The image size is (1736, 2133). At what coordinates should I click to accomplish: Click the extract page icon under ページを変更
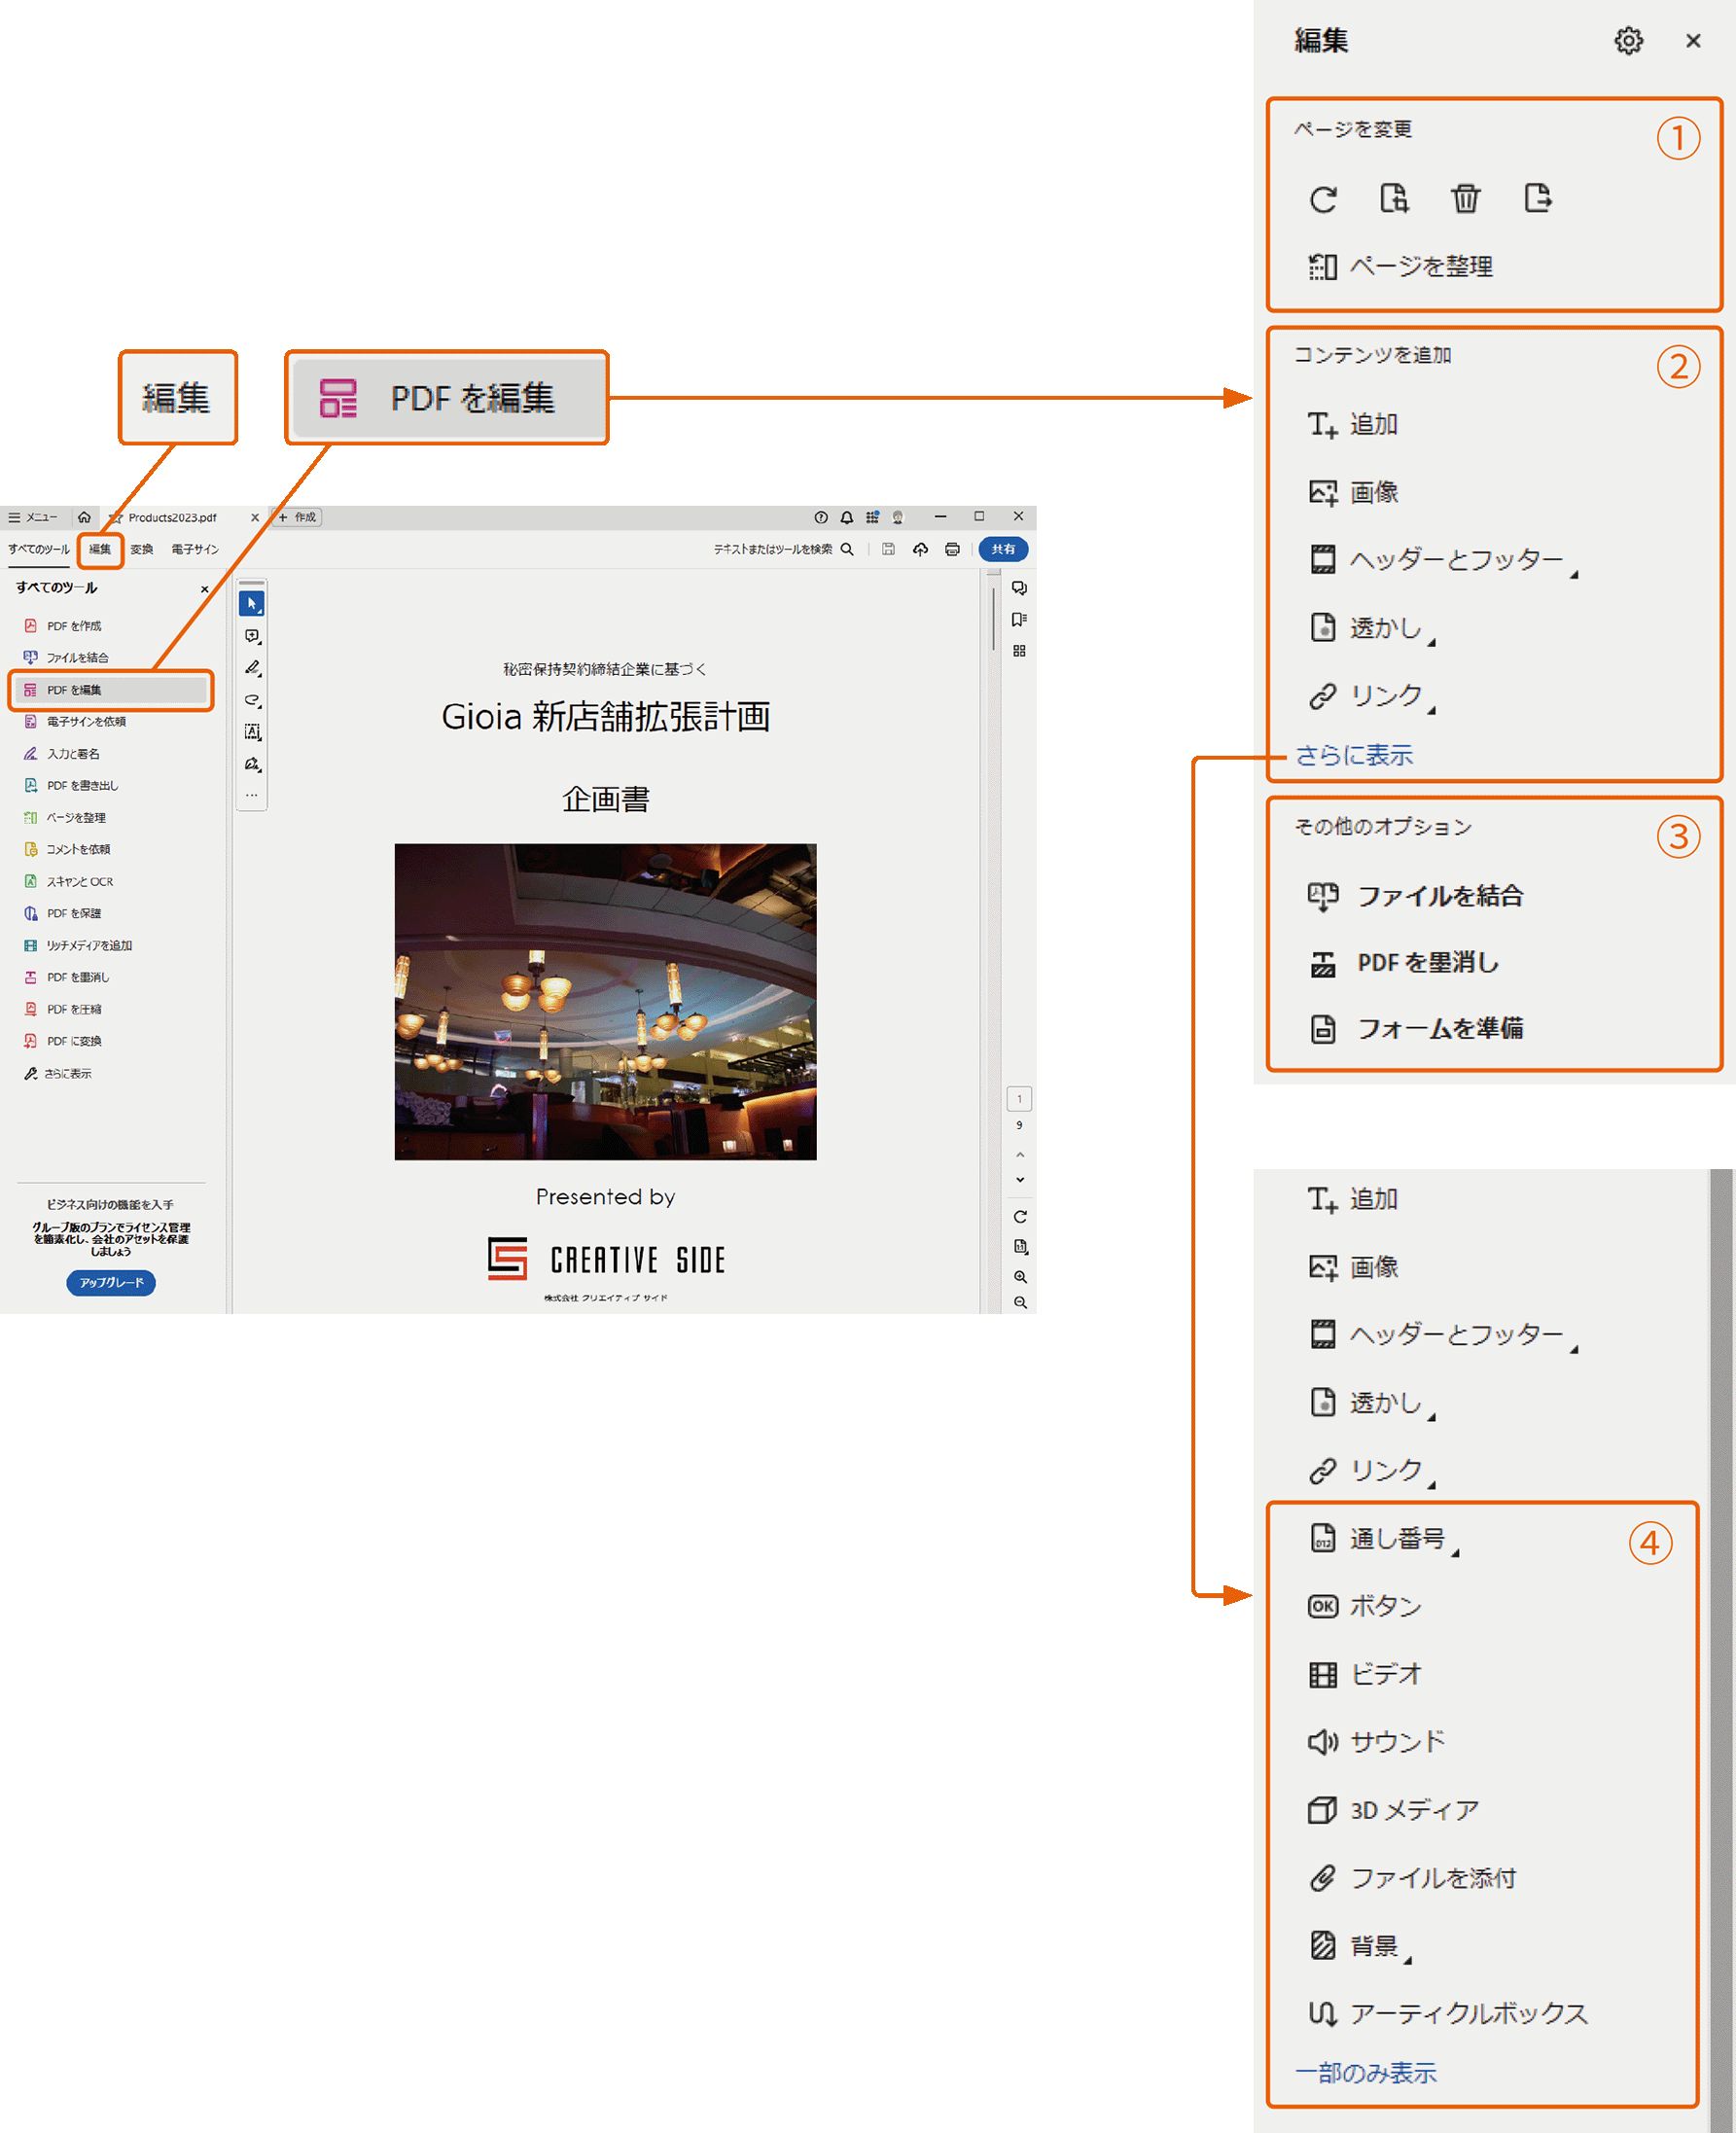point(1538,199)
